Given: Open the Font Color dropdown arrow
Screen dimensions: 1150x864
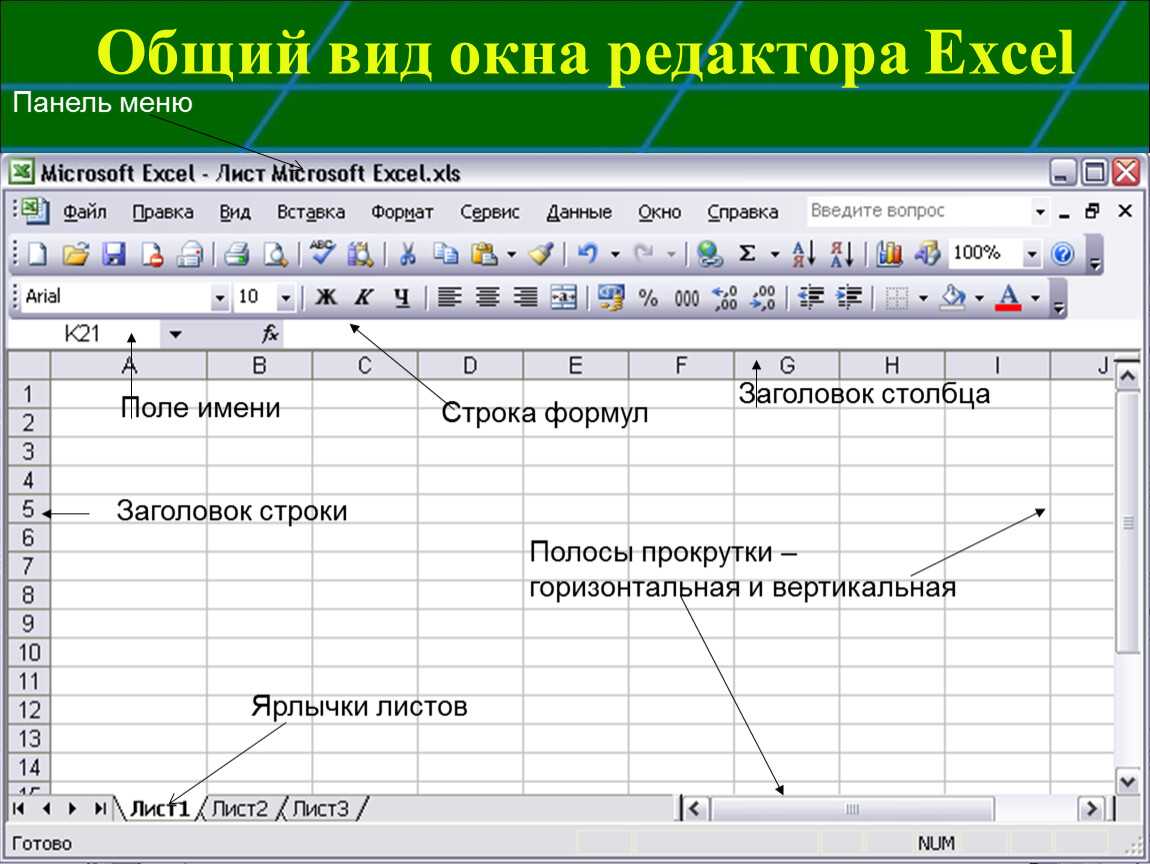Looking at the screenshot, I should (1036, 299).
